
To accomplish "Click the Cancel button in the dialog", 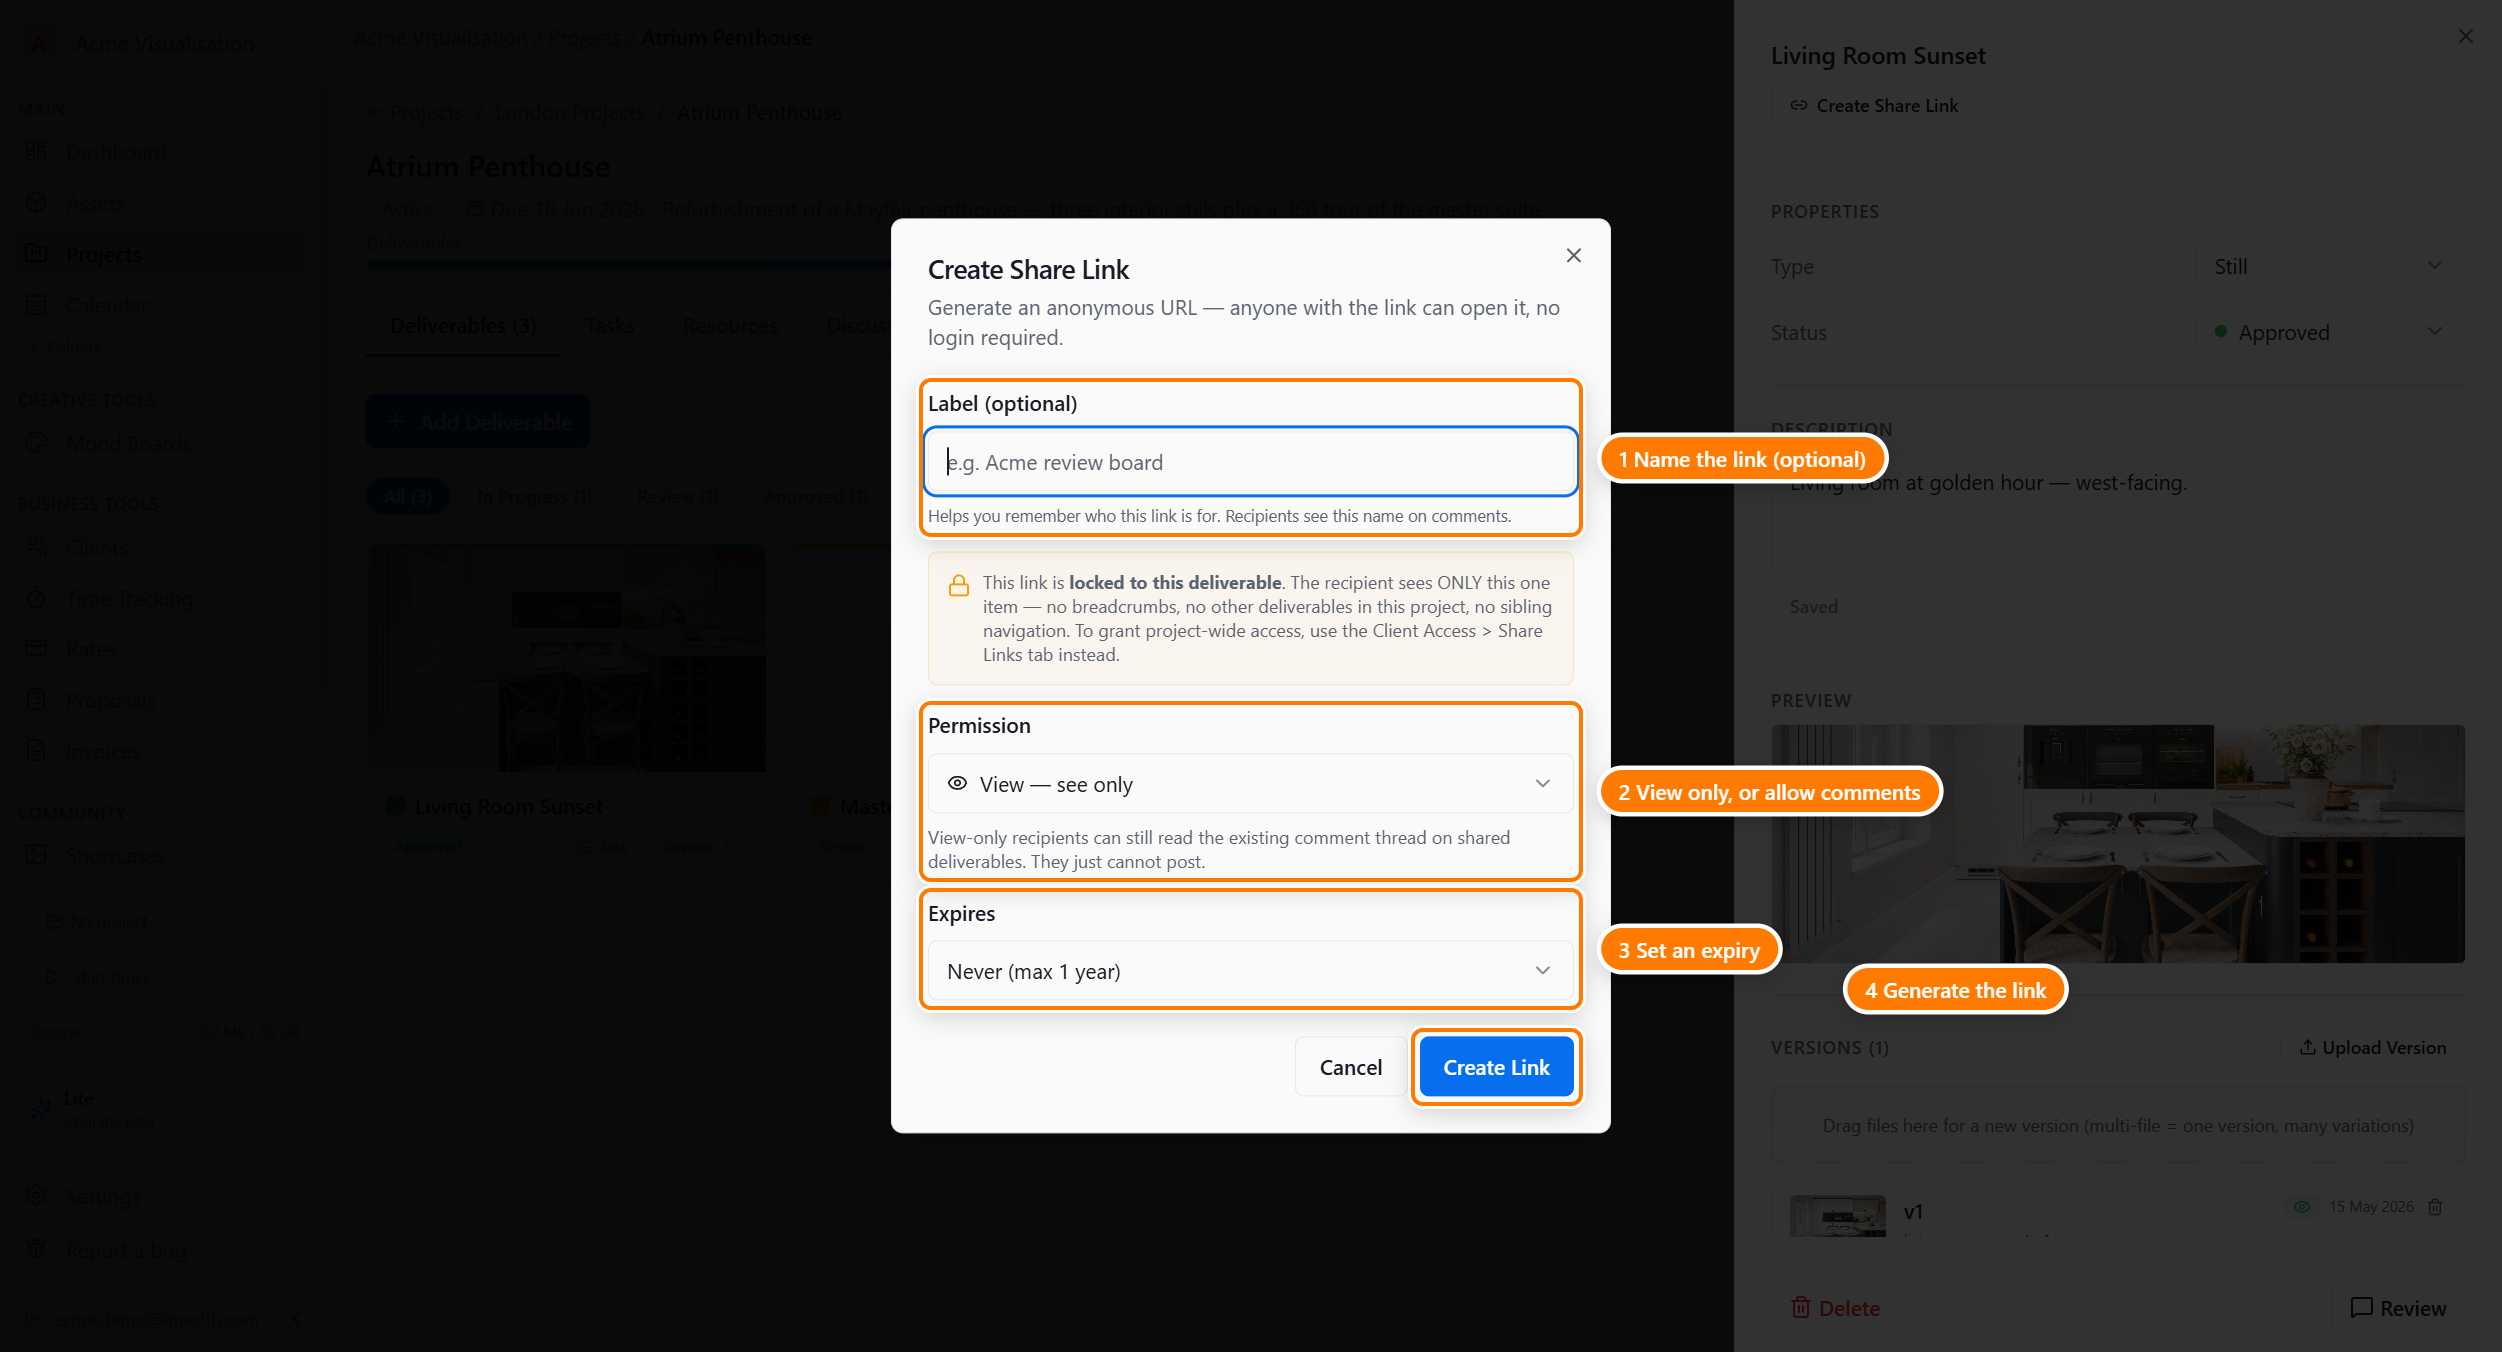I will [1350, 1067].
